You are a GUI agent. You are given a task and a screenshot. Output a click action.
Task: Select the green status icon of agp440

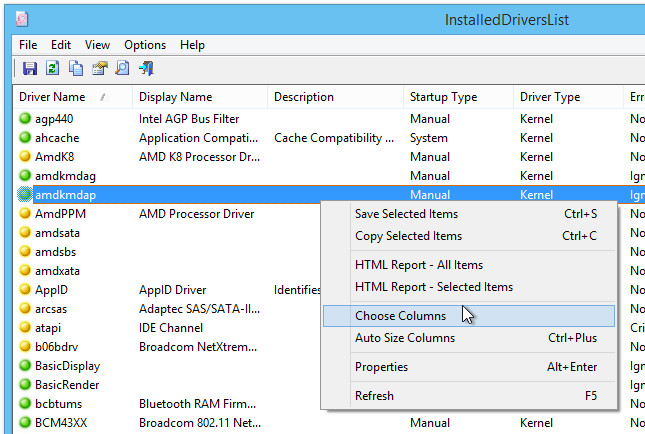[x=25, y=118]
